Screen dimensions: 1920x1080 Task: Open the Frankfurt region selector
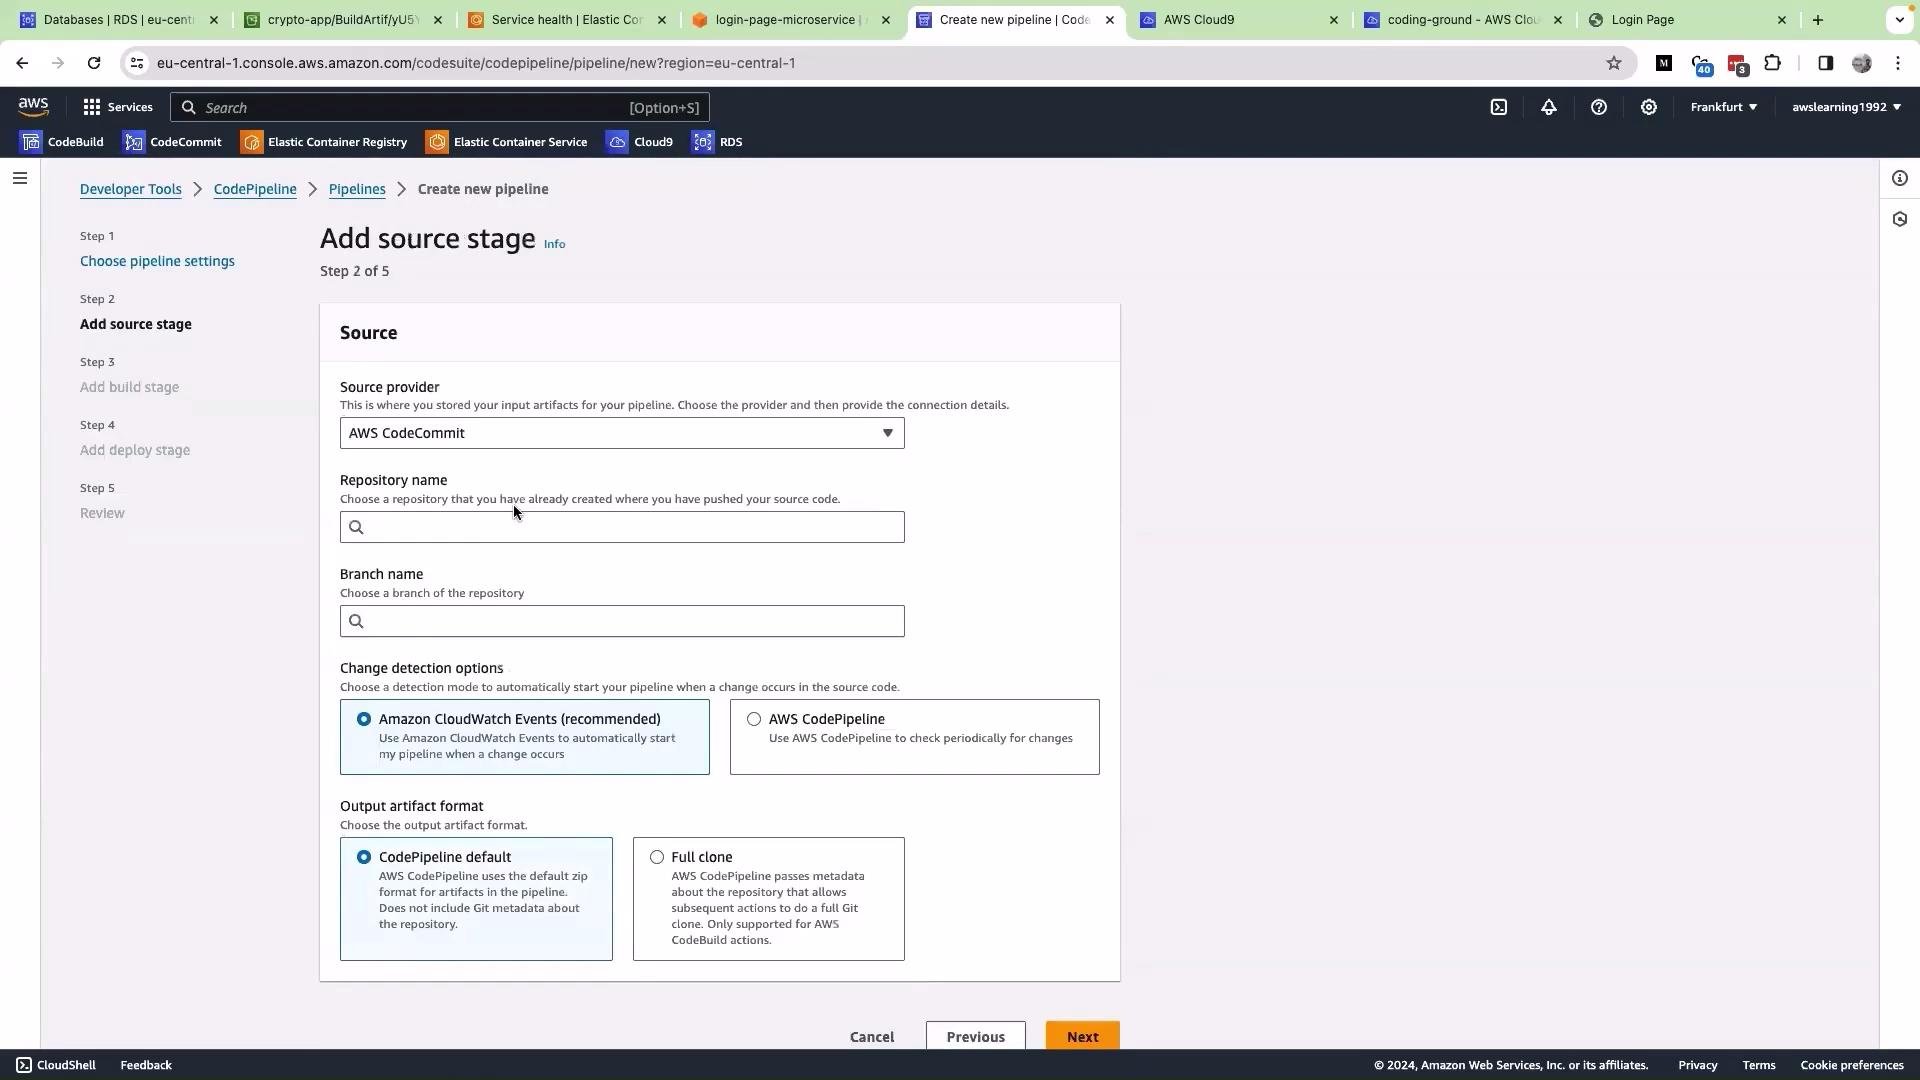1724,107
